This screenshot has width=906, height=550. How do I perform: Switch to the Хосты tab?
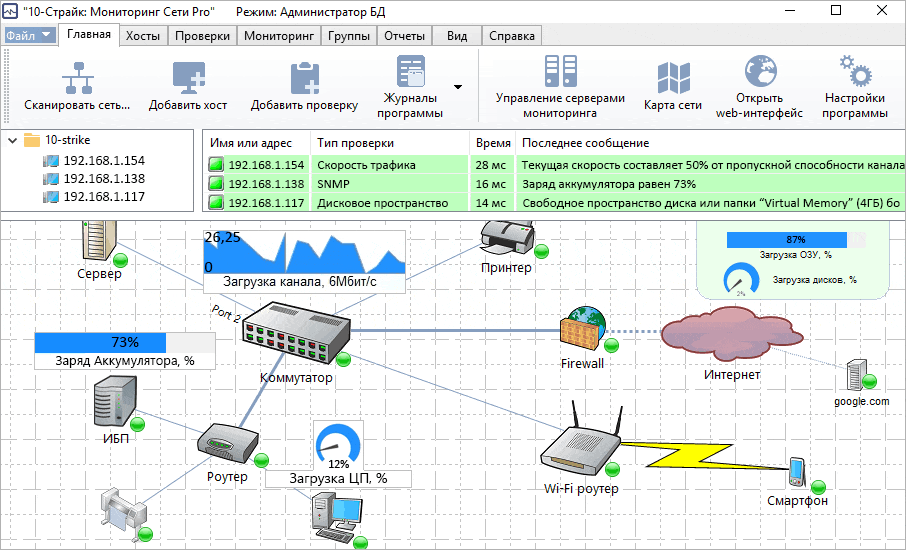(x=143, y=36)
